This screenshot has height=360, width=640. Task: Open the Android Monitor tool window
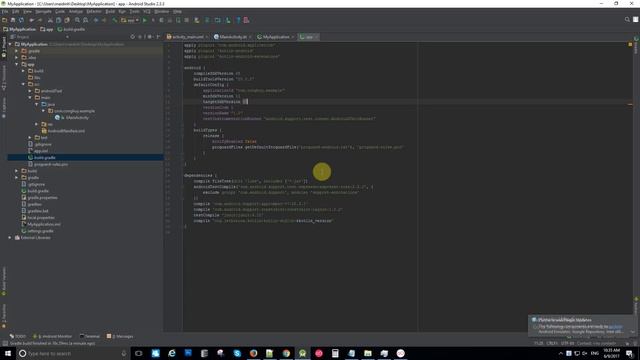pos(52,336)
